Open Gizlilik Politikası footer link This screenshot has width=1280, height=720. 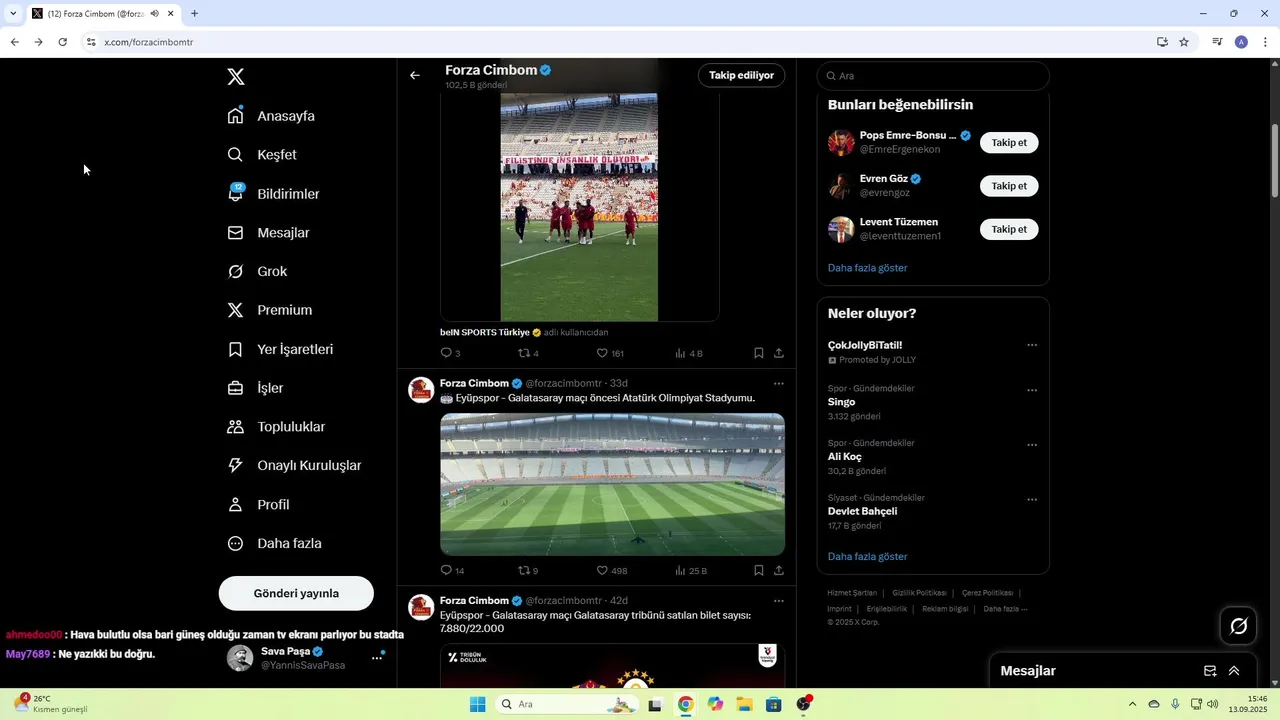919,593
